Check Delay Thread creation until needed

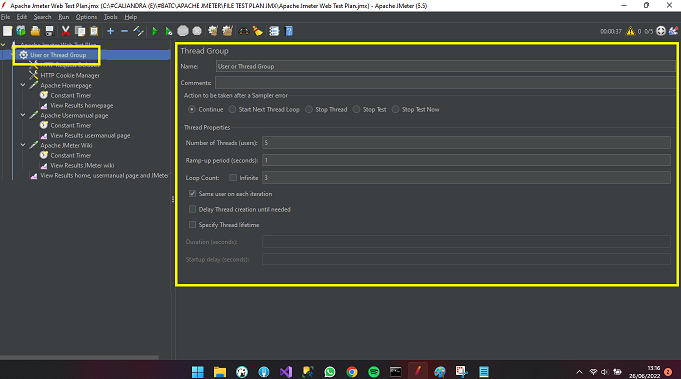[x=192, y=209]
